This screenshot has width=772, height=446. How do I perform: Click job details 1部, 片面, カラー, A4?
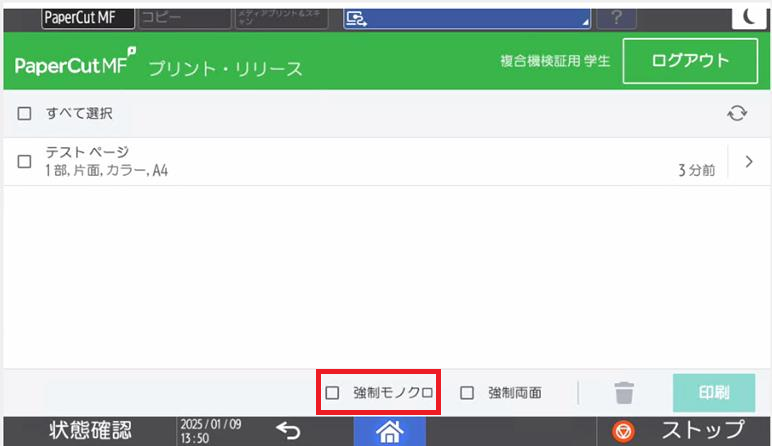[107, 171]
